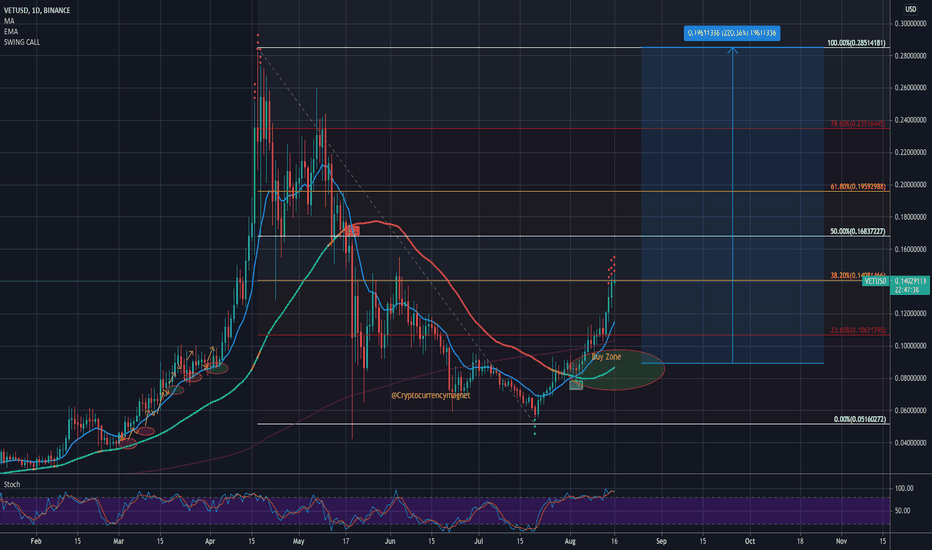Image resolution: width=932 pixels, height=550 pixels.
Task: Click the Oct date axis label
Action: pyautogui.click(x=750, y=541)
